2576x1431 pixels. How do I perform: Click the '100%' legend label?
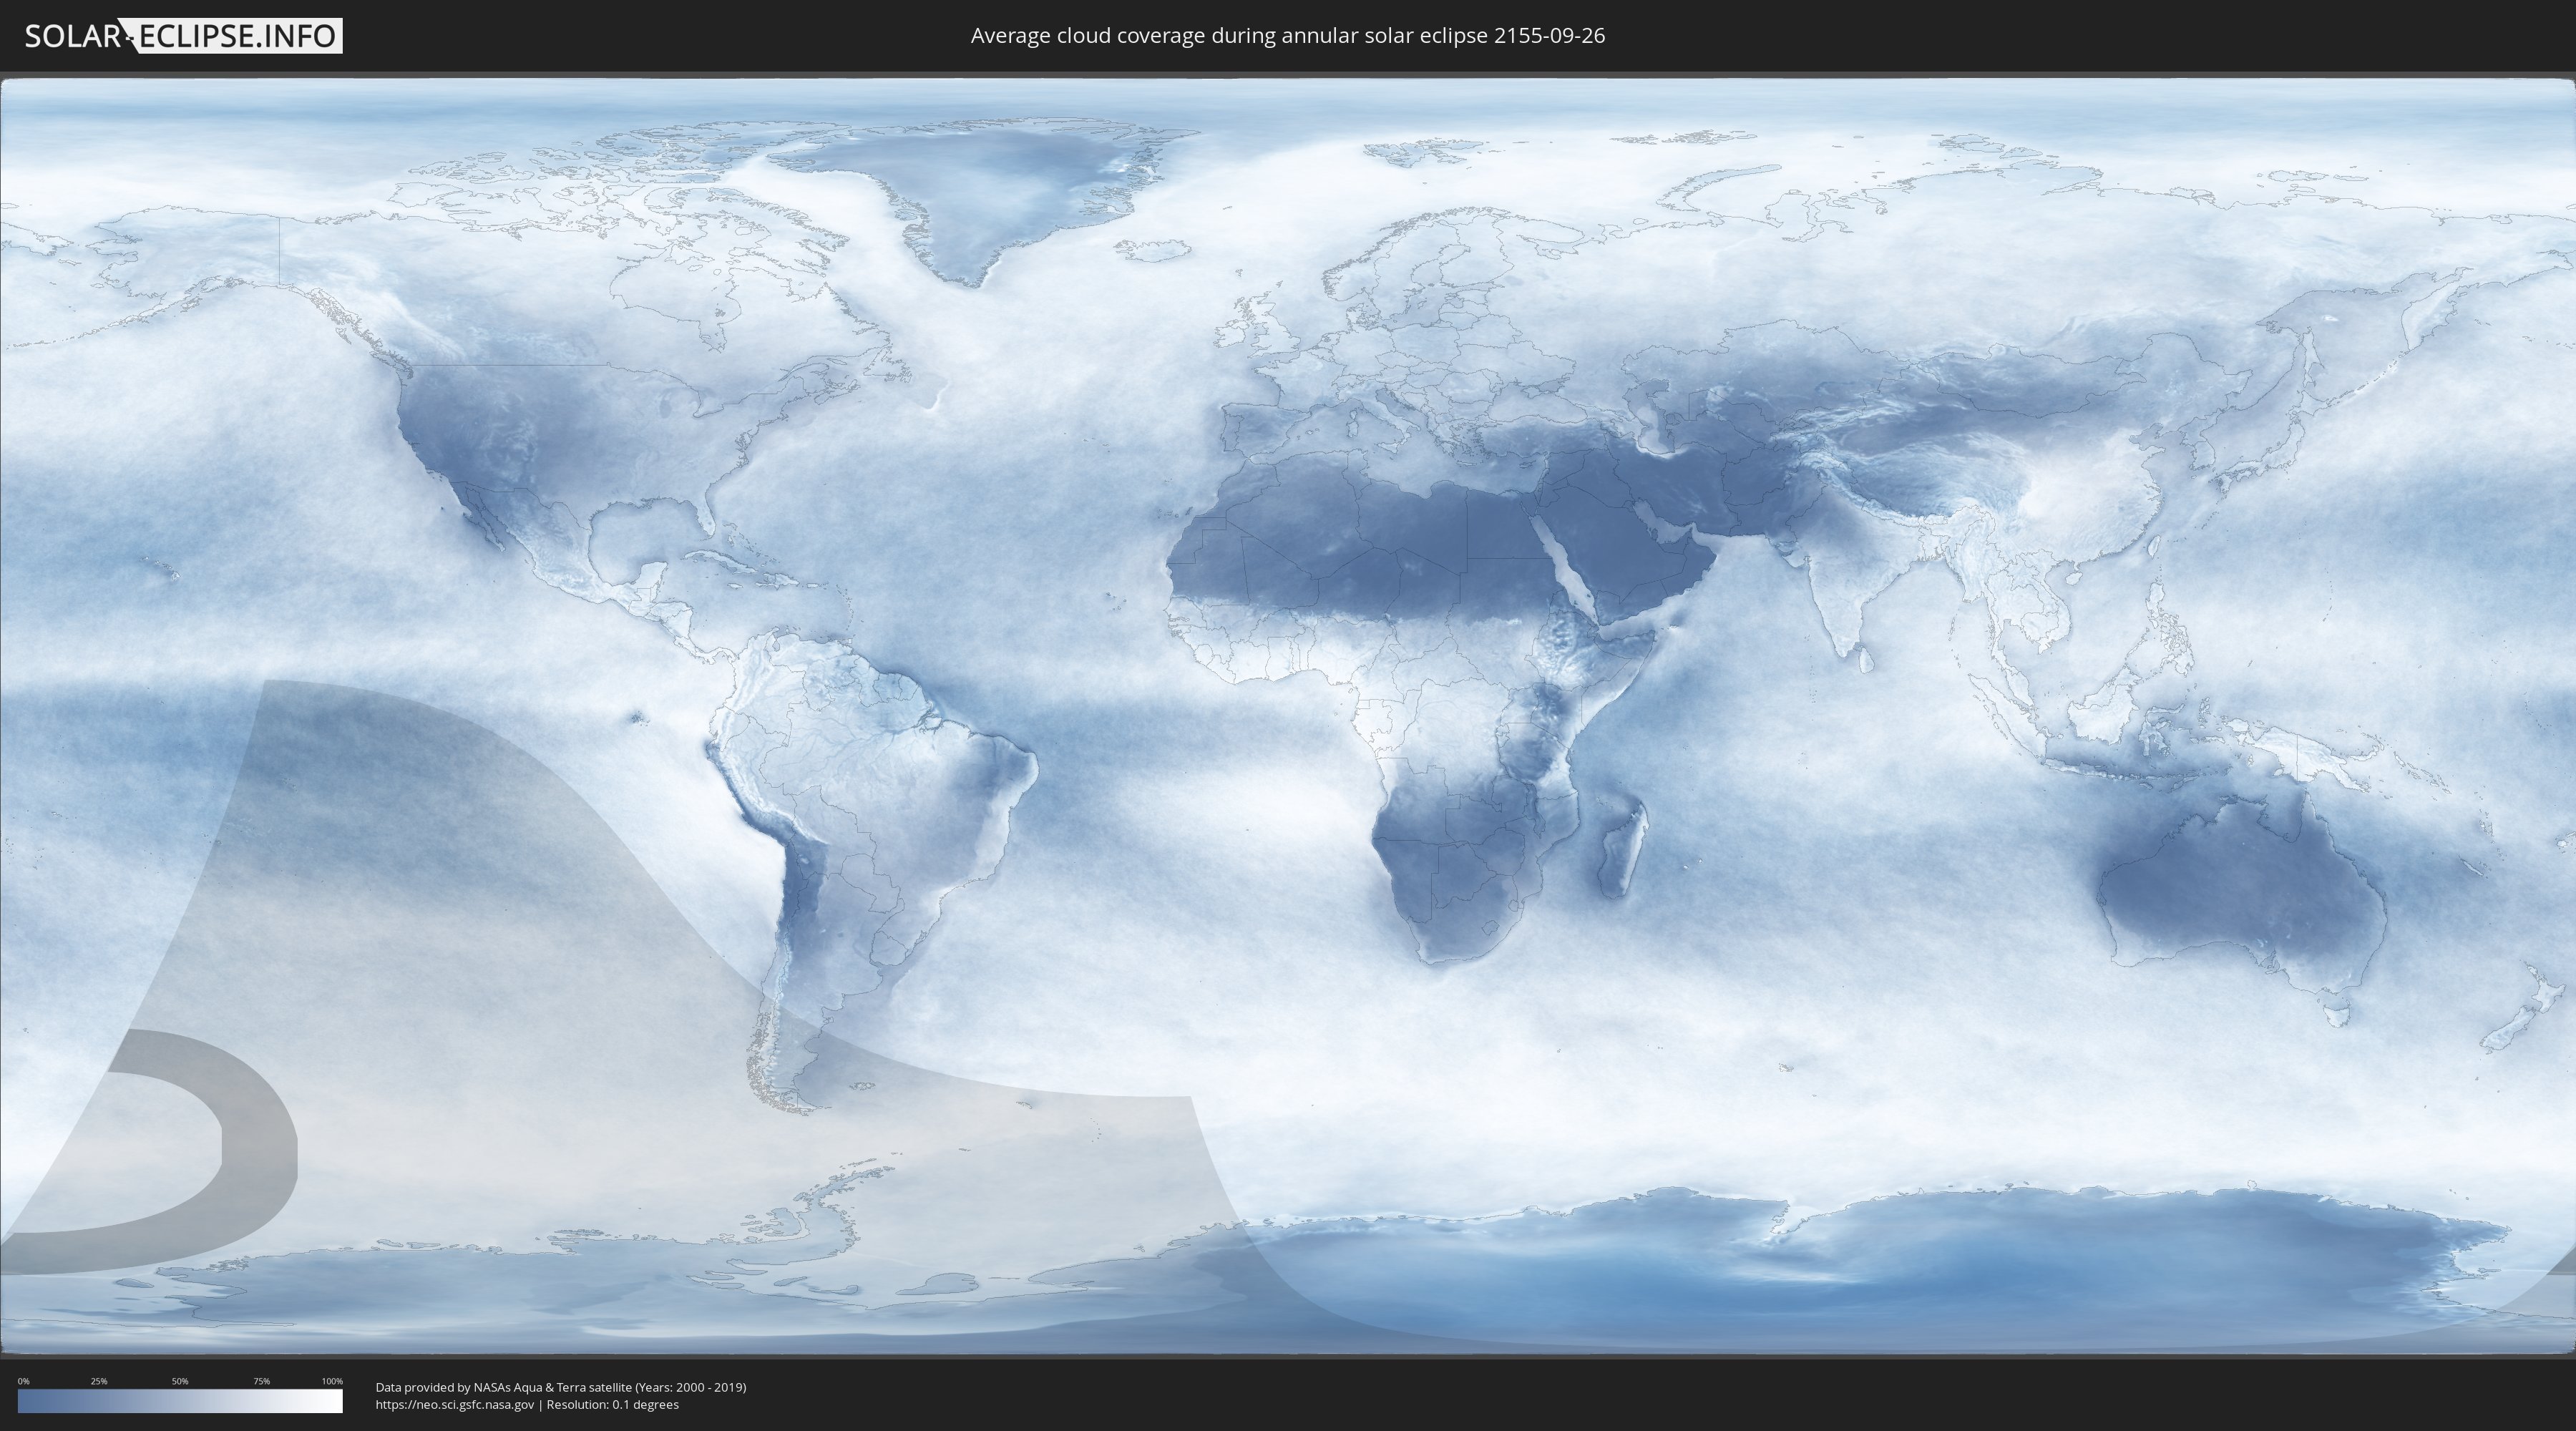[x=332, y=1381]
